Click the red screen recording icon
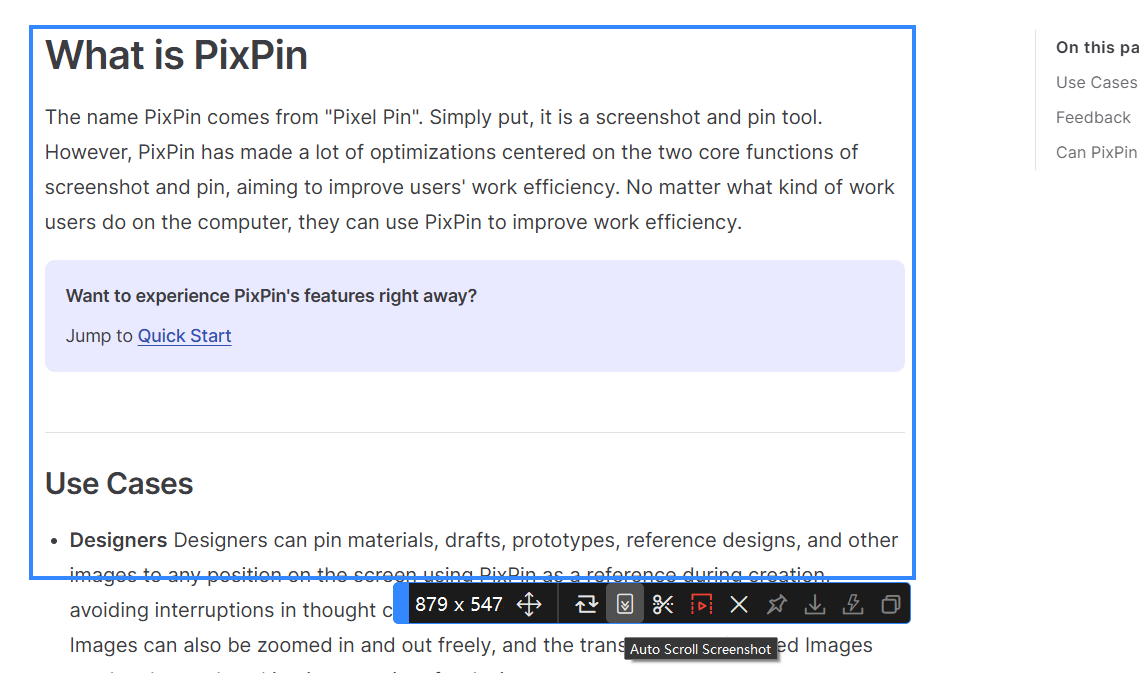 coord(701,604)
